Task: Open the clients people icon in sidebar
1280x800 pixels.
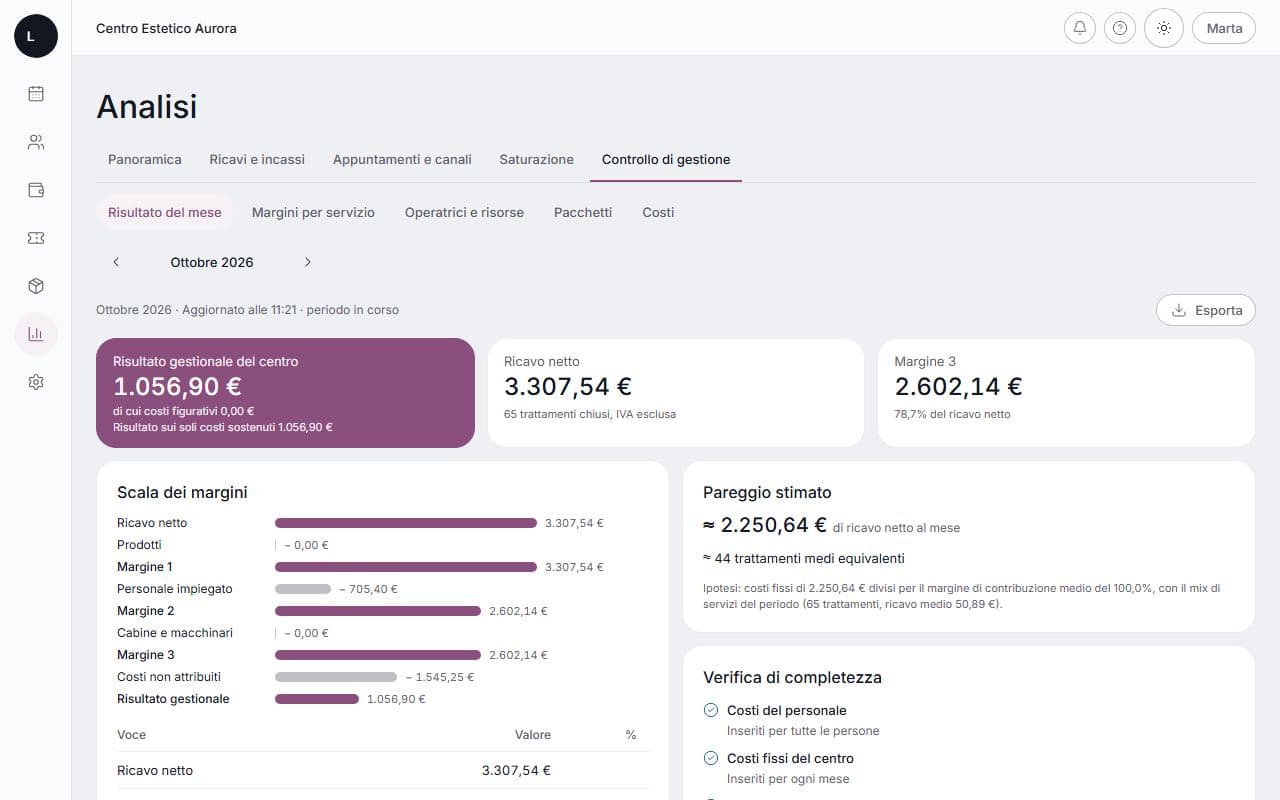Action: tap(36, 142)
